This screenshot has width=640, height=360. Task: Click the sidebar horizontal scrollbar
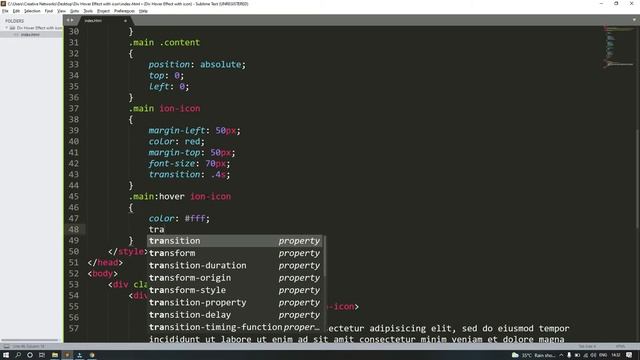pos(29,340)
